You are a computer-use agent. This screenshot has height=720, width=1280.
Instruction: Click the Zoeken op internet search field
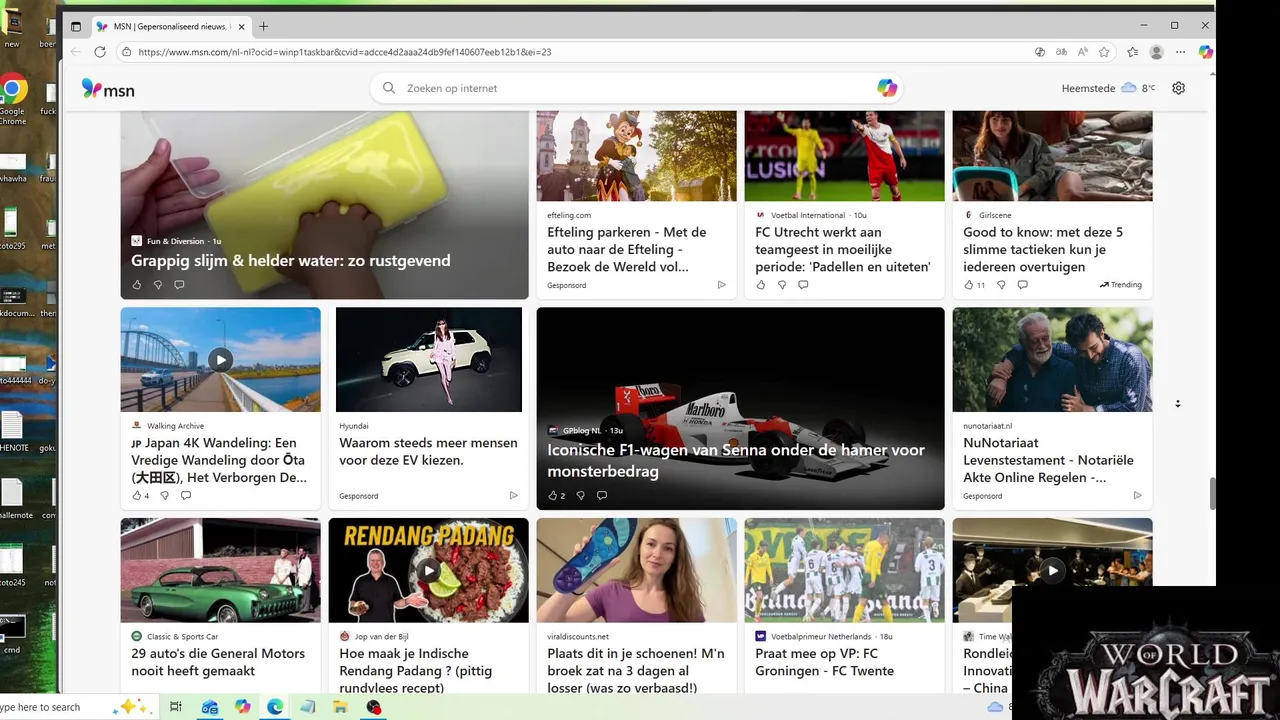pyautogui.click(x=635, y=88)
